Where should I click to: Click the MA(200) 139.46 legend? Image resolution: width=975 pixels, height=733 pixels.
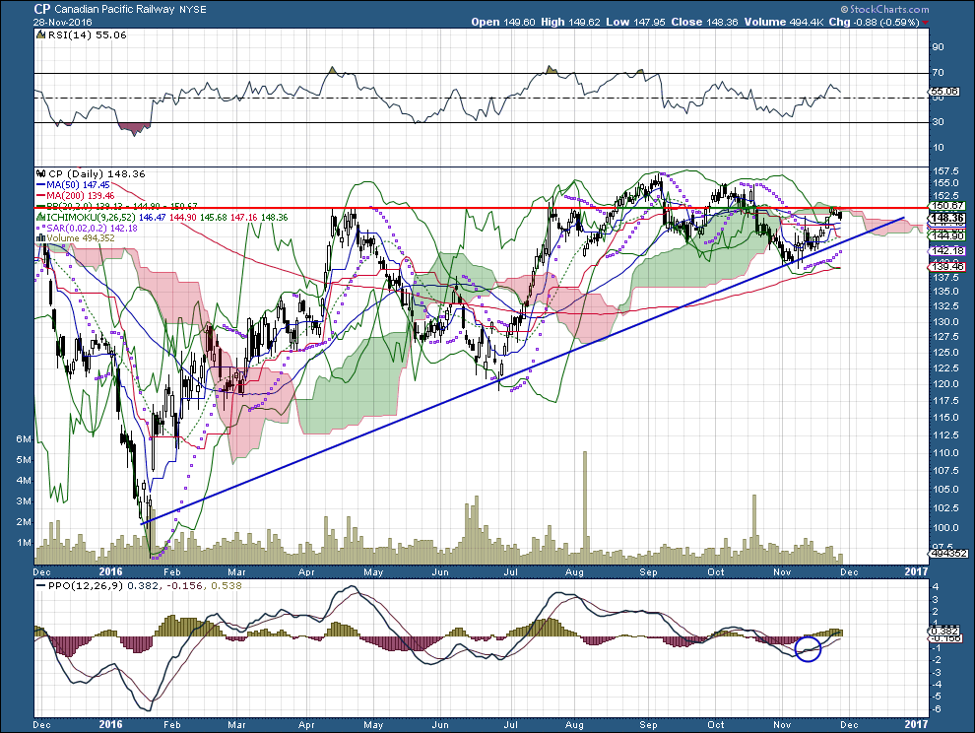click(81, 196)
